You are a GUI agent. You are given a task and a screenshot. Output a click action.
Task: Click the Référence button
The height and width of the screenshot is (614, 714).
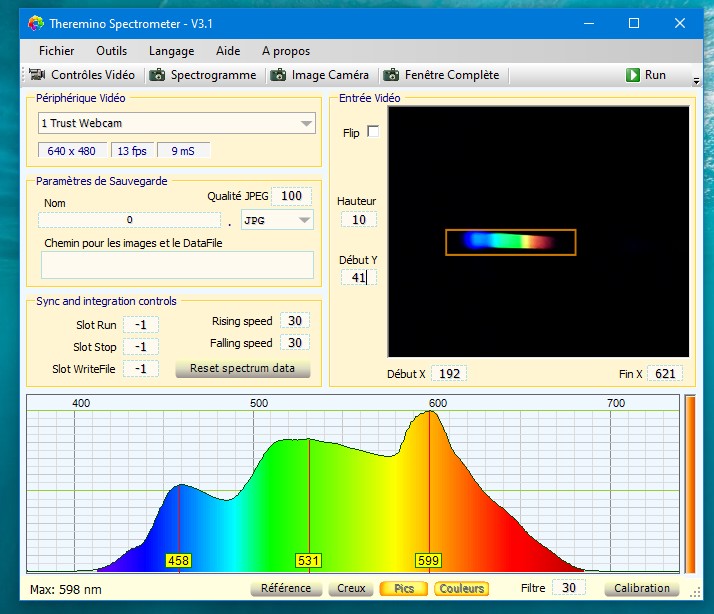(286, 588)
